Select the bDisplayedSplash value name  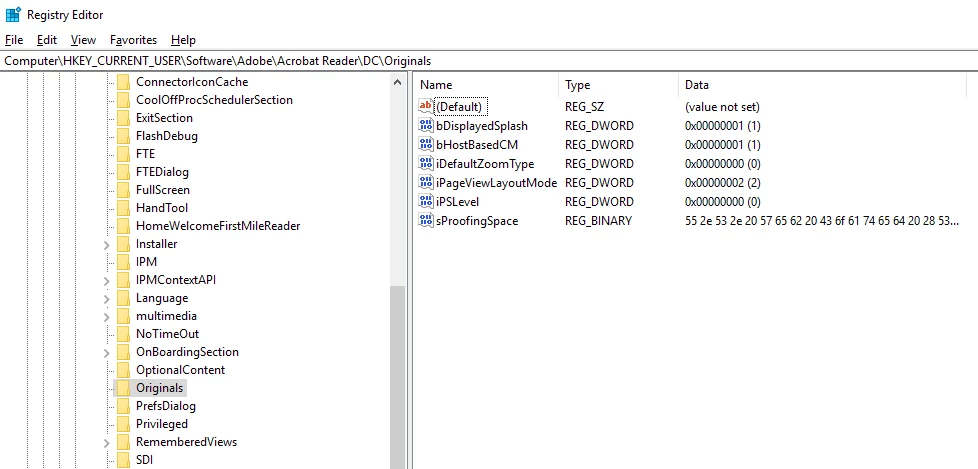(x=482, y=126)
